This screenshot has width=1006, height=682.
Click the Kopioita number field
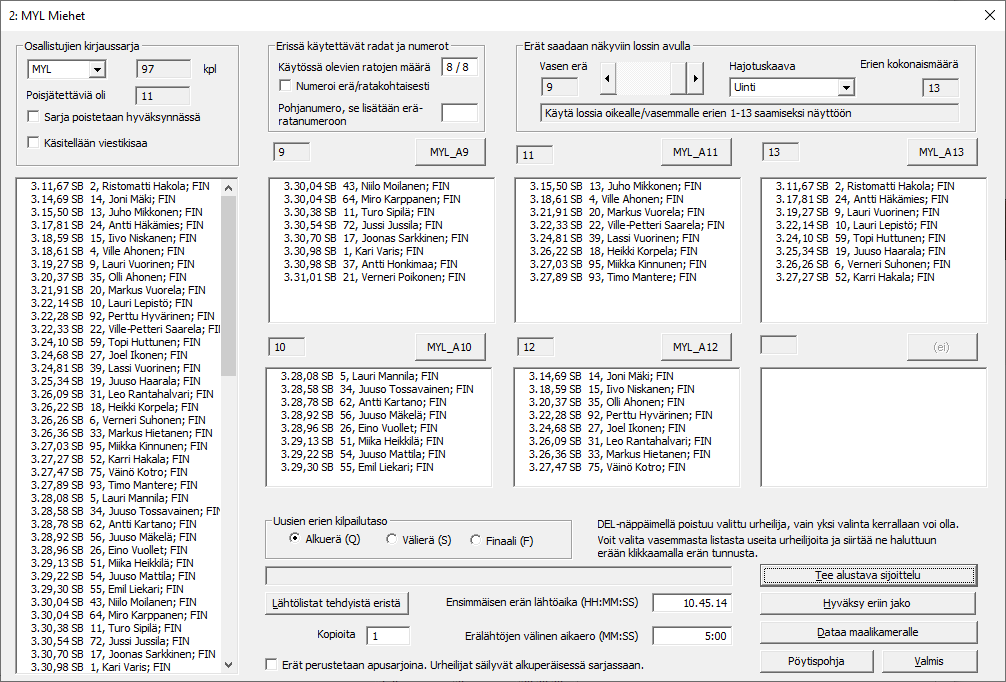point(387,636)
